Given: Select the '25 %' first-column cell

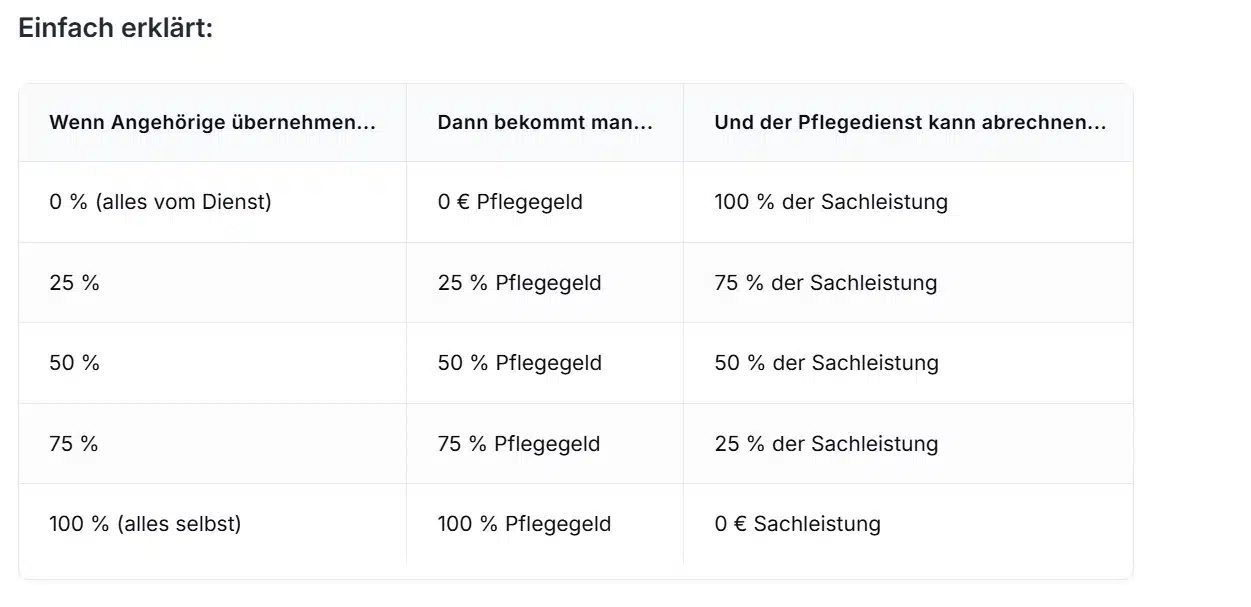Looking at the screenshot, I should (75, 283).
